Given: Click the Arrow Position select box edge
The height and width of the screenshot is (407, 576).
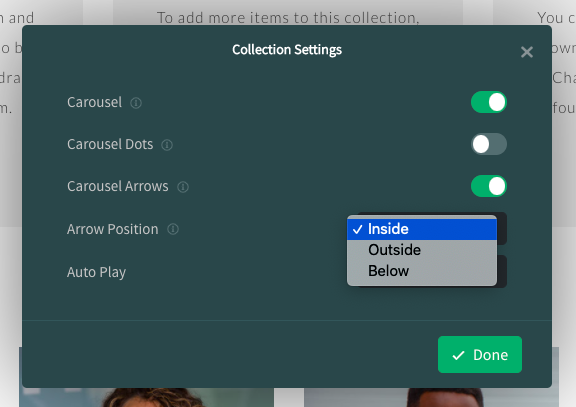Looking at the screenshot, I should point(502,228).
